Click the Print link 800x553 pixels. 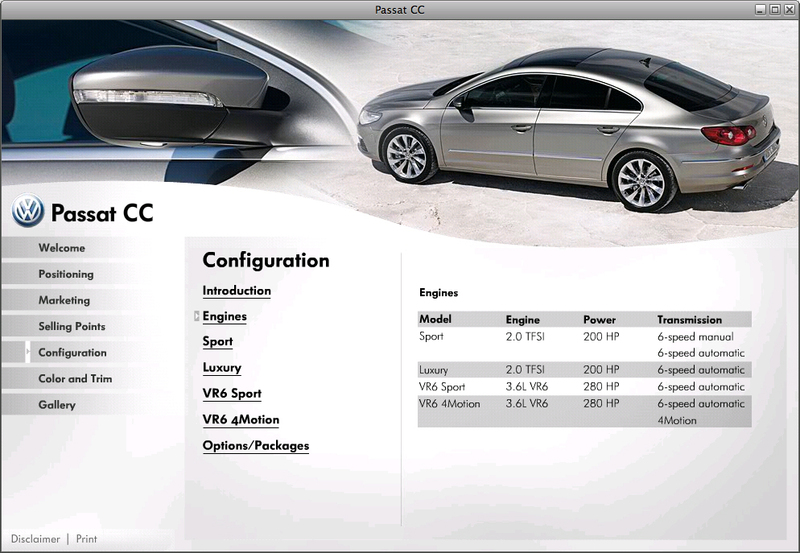pyautogui.click(x=86, y=539)
